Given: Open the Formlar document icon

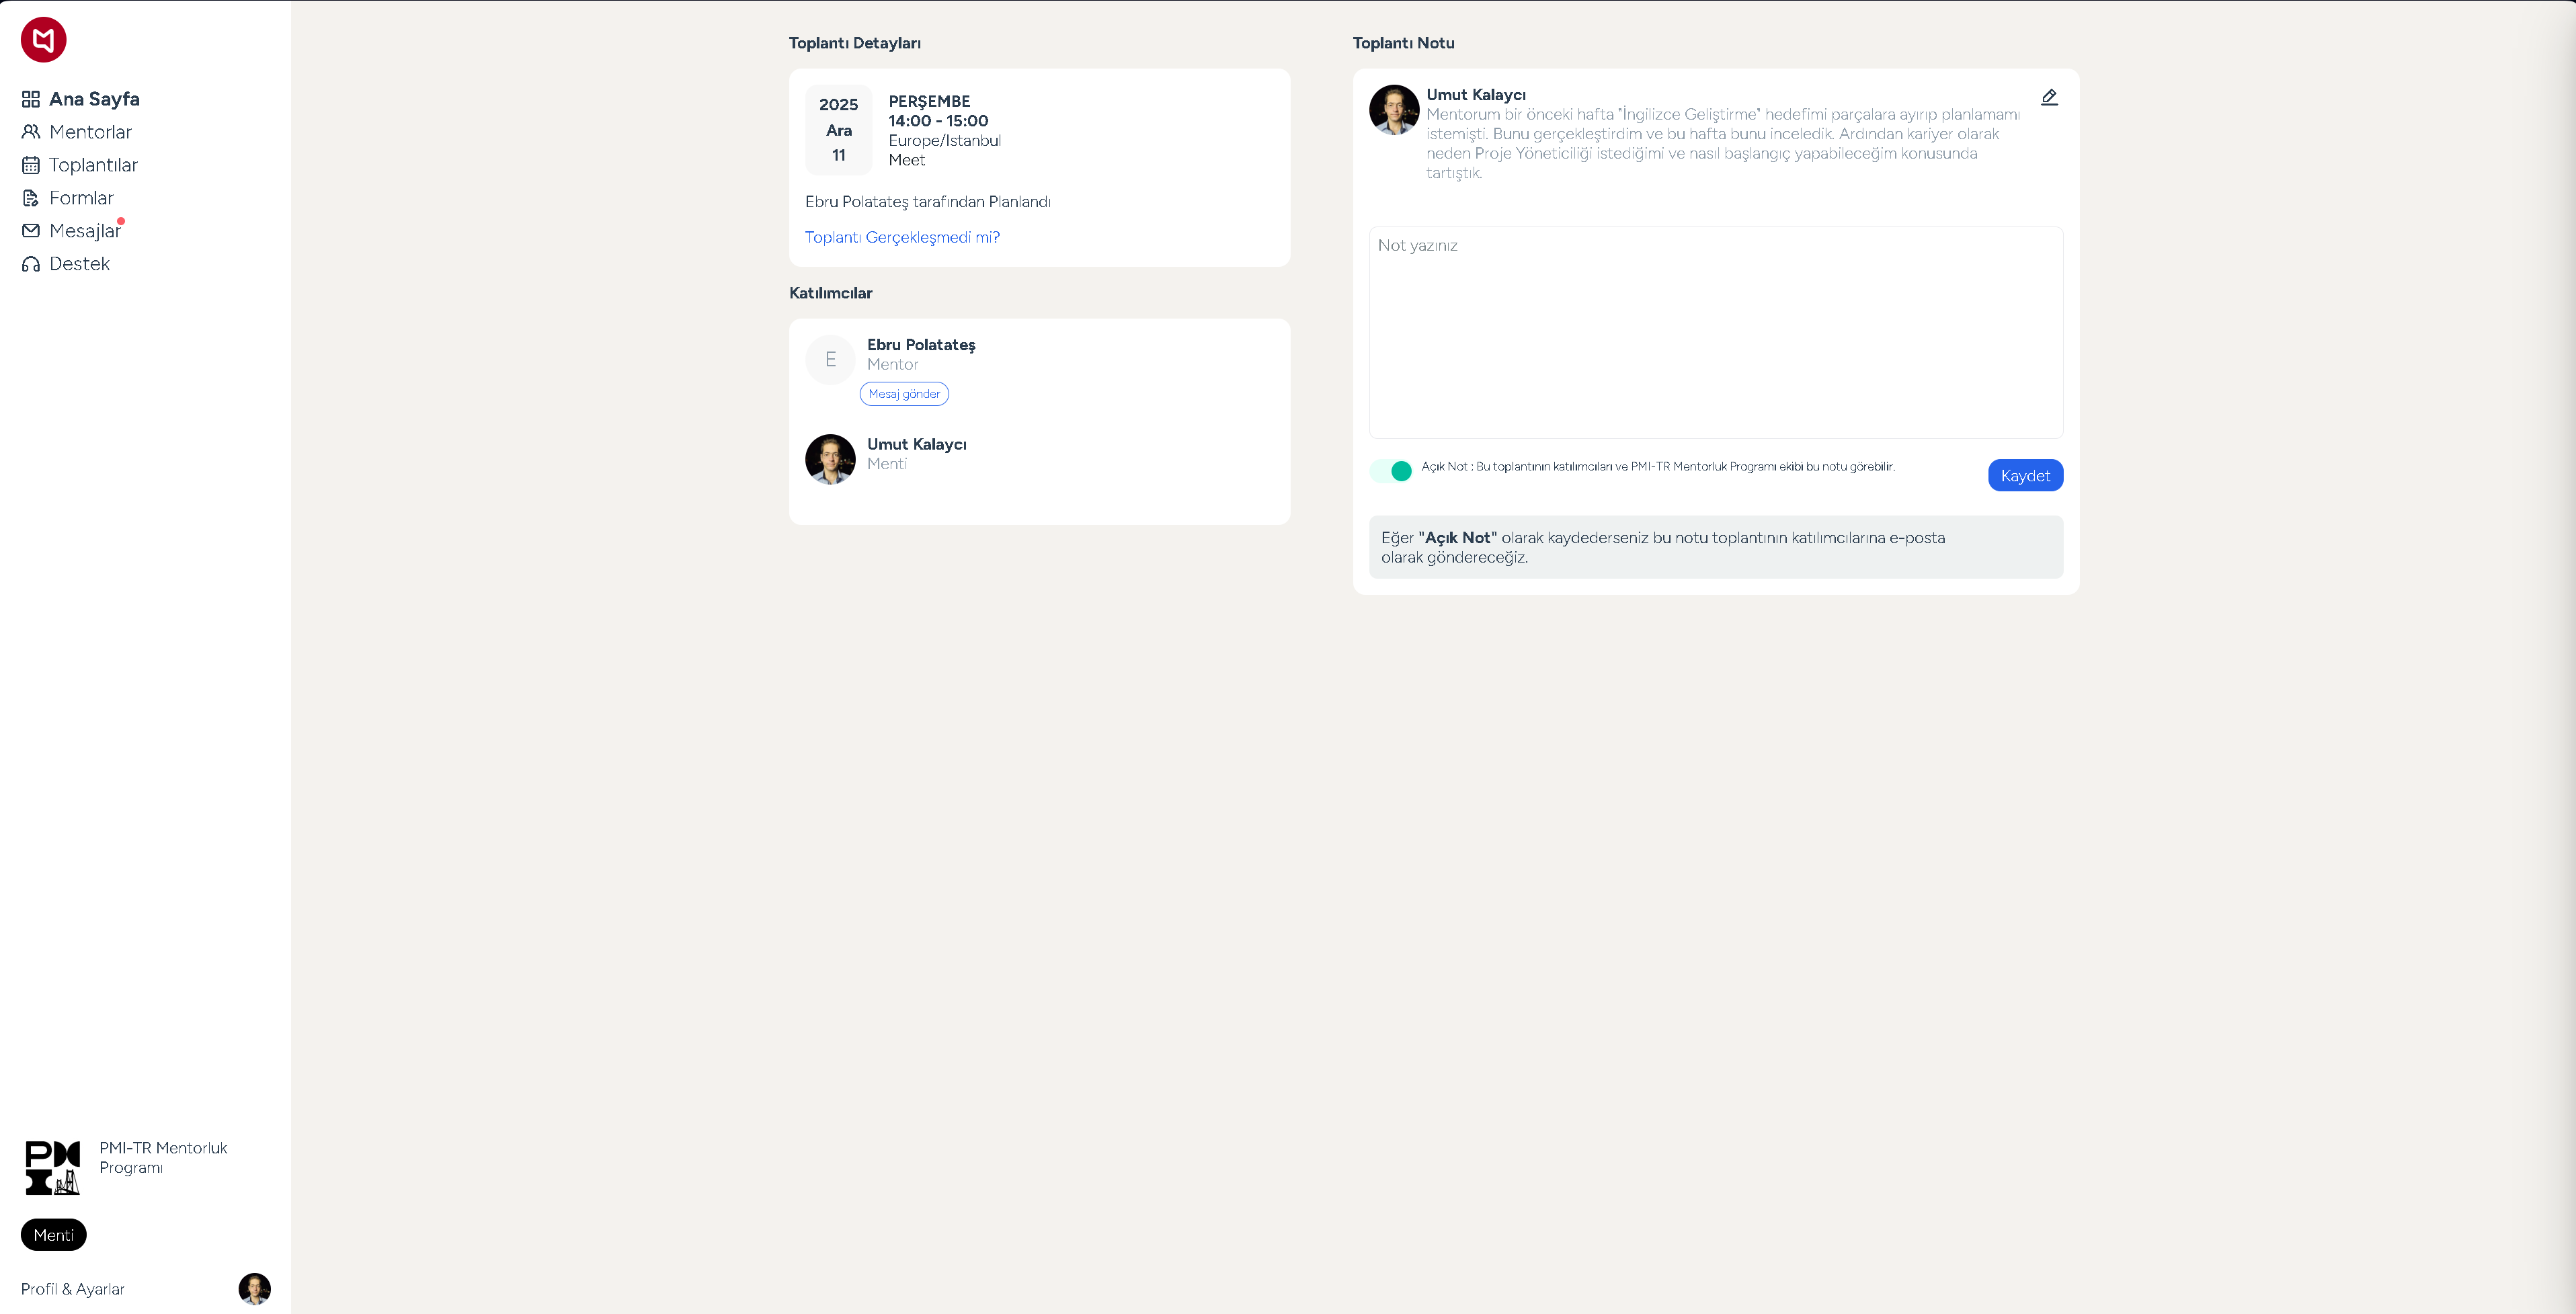Looking at the screenshot, I should coord(31,198).
